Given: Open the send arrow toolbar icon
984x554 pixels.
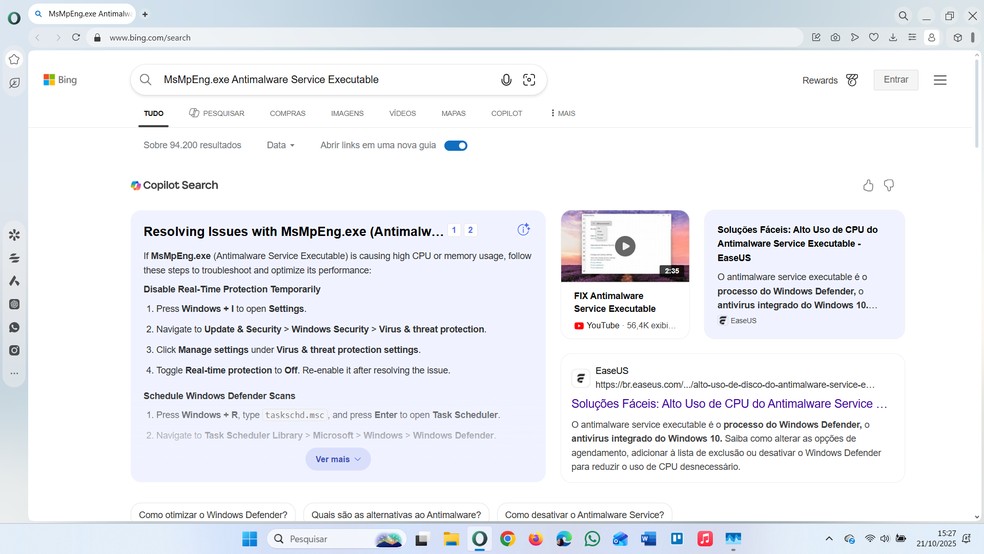Looking at the screenshot, I should tap(855, 38).
